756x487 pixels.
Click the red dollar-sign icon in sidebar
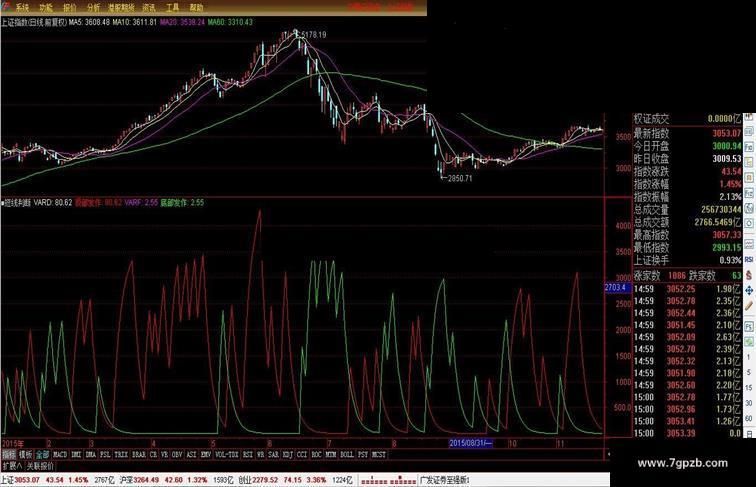749,275
